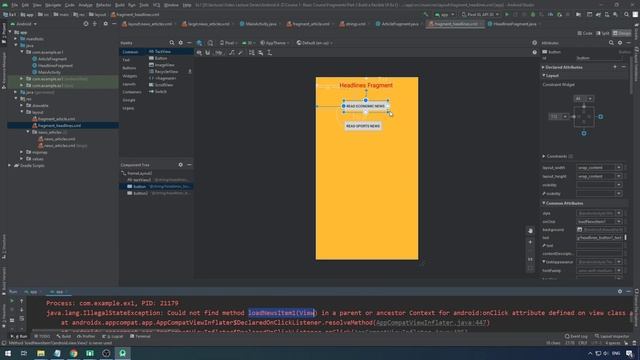Minimize the Component Tree panel
This screenshot has width=640, height=360.
coord(189,164)
